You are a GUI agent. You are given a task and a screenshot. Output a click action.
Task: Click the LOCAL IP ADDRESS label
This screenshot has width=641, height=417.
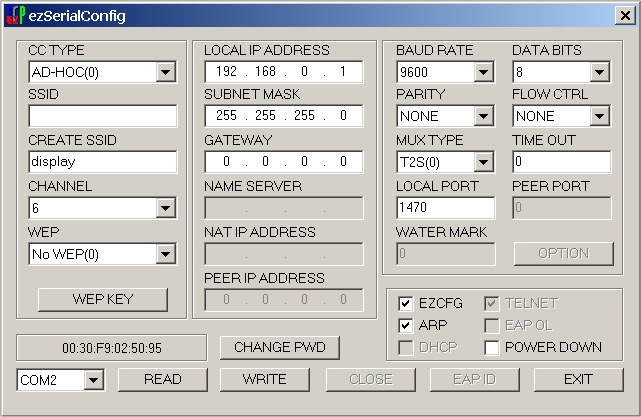[267, 50]
